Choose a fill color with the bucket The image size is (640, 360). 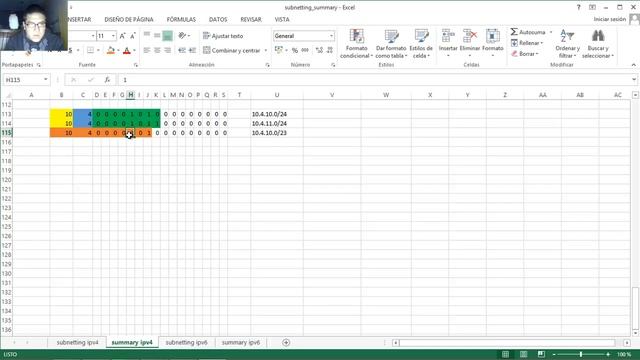(111, 50)
